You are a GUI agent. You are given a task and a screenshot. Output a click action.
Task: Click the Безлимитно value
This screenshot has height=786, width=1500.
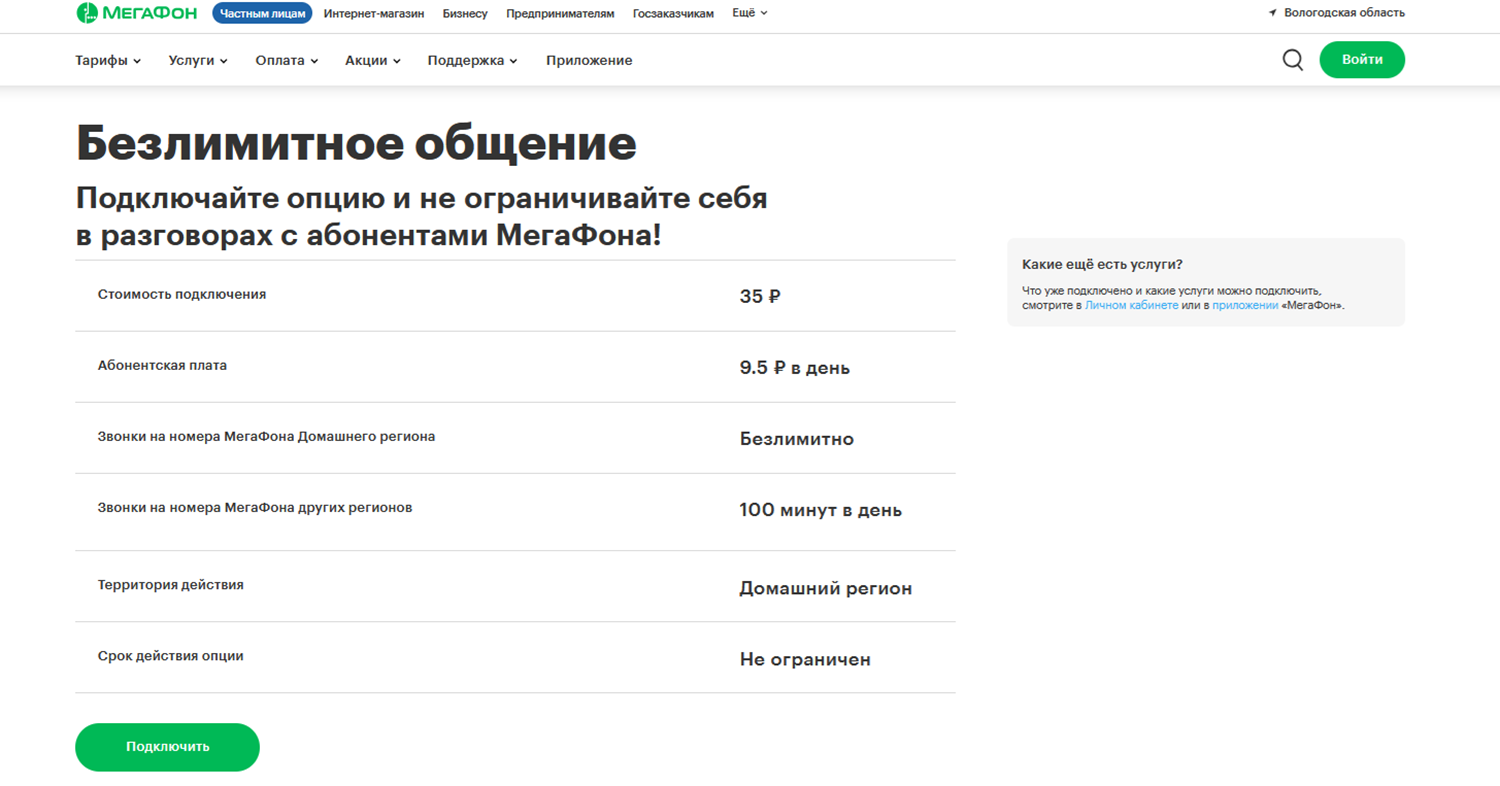[x=797, y=439]
